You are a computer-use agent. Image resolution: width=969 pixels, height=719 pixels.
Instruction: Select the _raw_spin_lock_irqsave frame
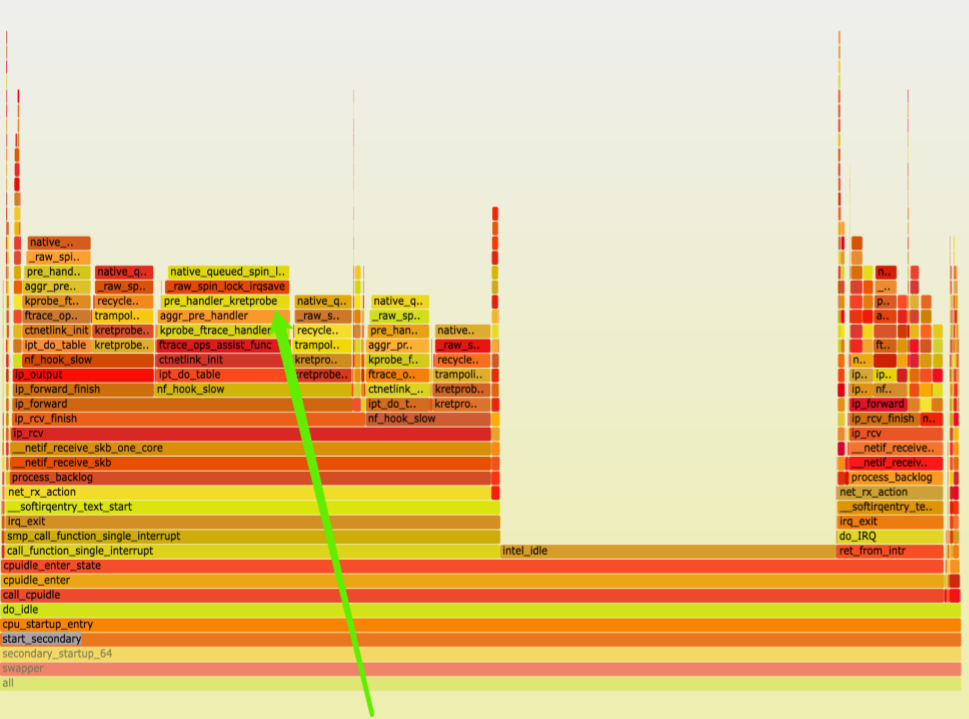tap(227, 286)
